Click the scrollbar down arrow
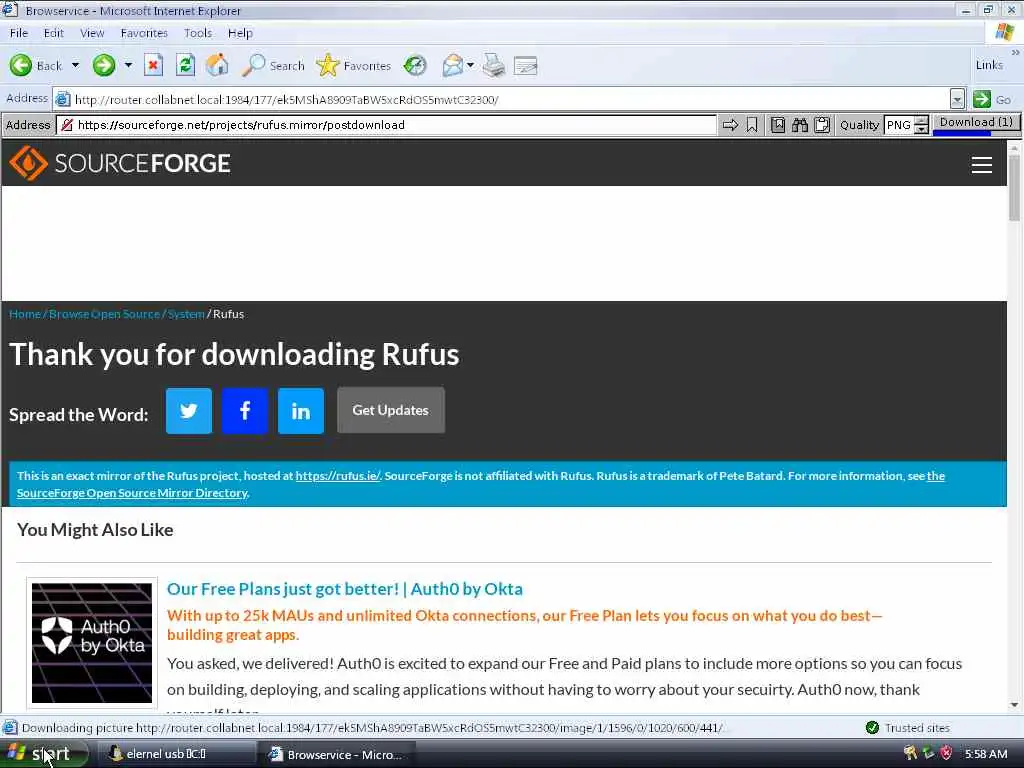 tap(1014, 705)
